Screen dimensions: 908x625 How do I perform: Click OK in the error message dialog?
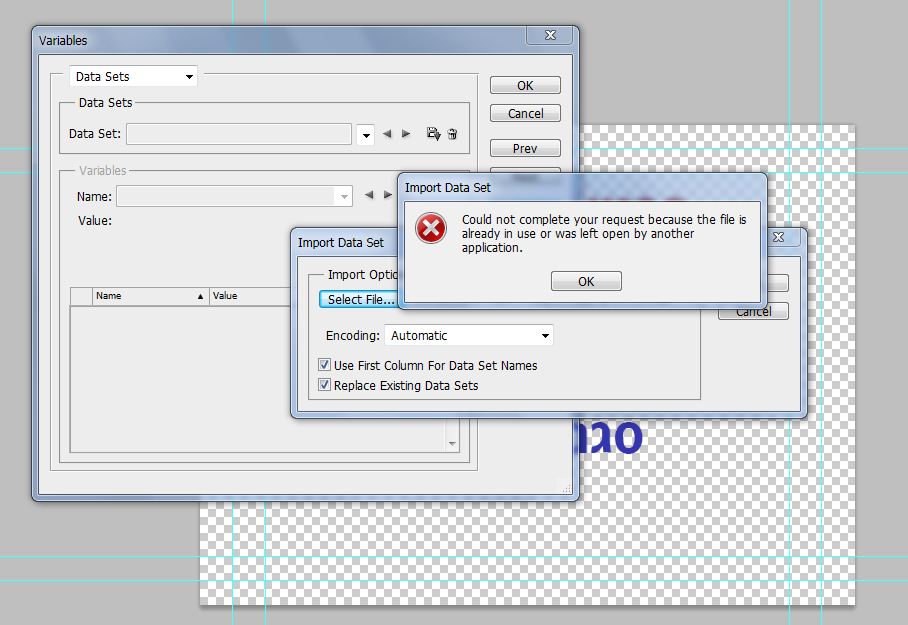click(x=586, y=281)
